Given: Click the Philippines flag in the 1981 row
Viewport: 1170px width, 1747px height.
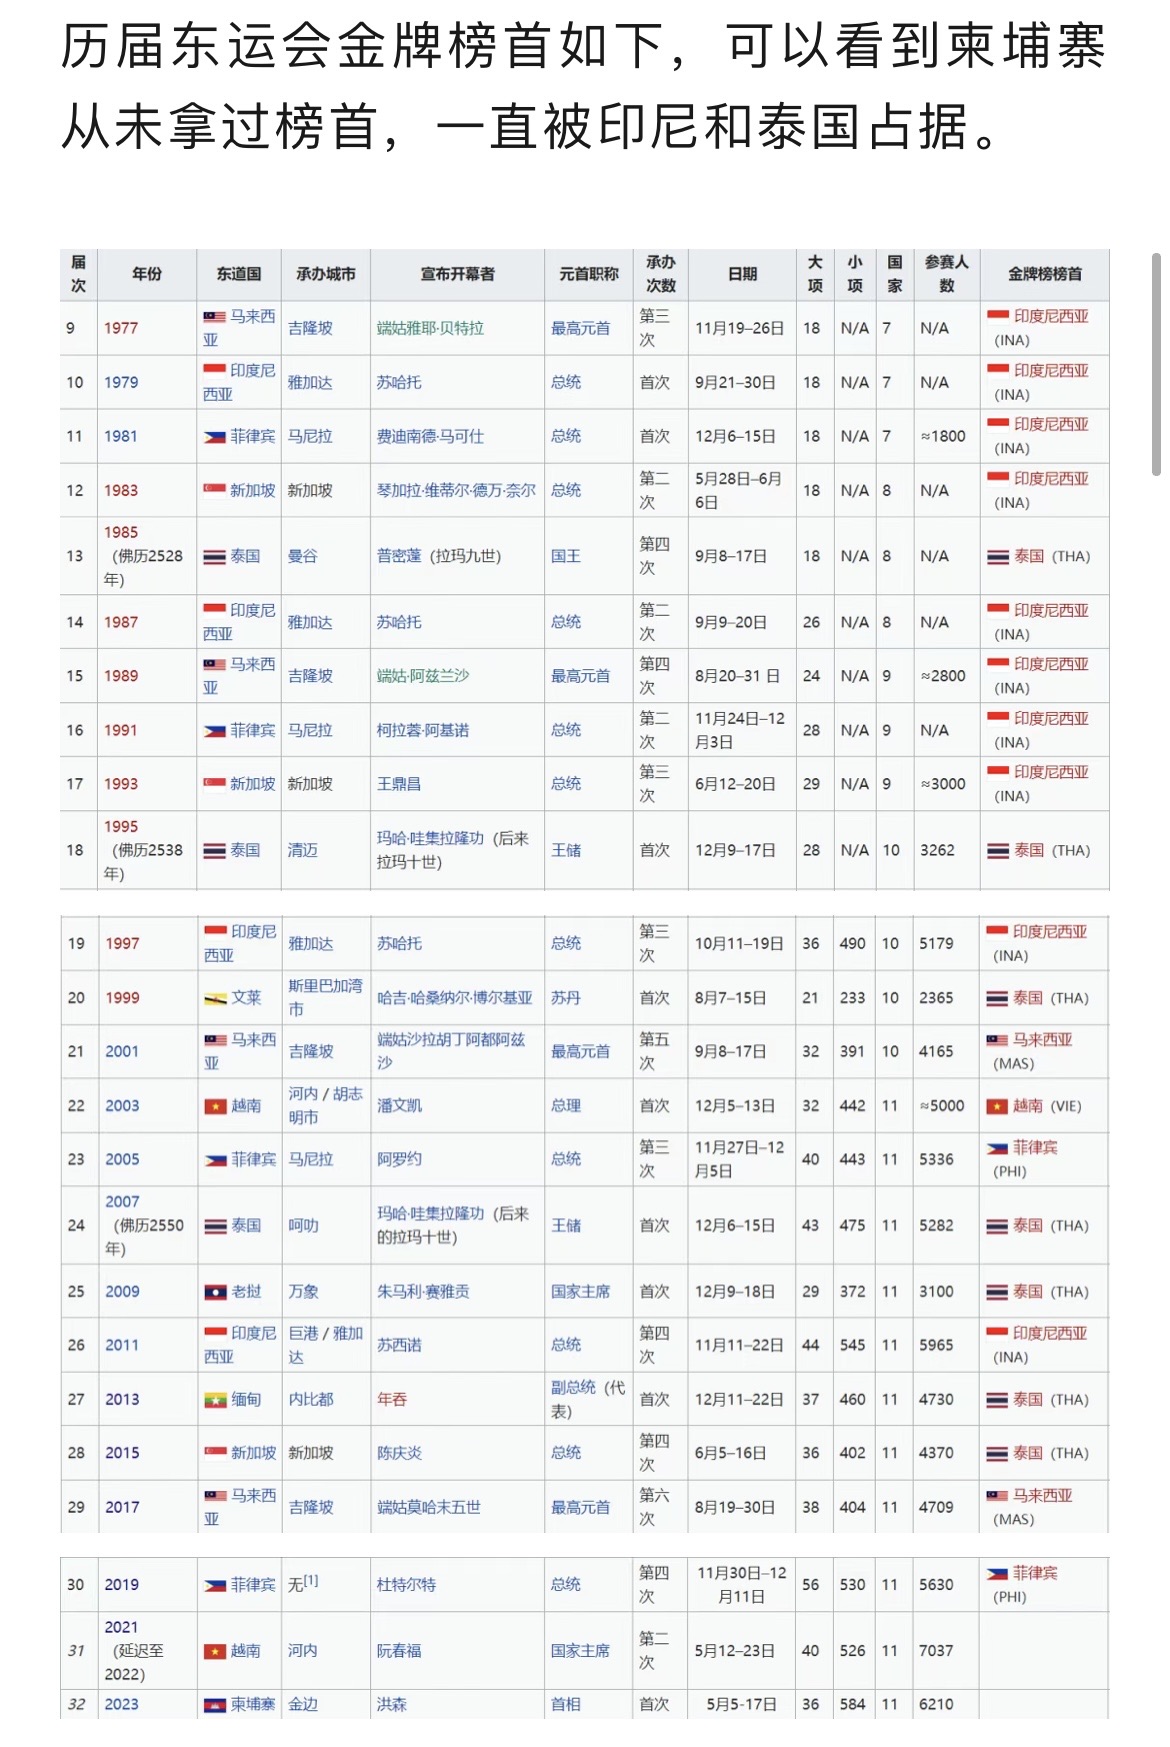Looking at the screenshot, I should [215, 437].
